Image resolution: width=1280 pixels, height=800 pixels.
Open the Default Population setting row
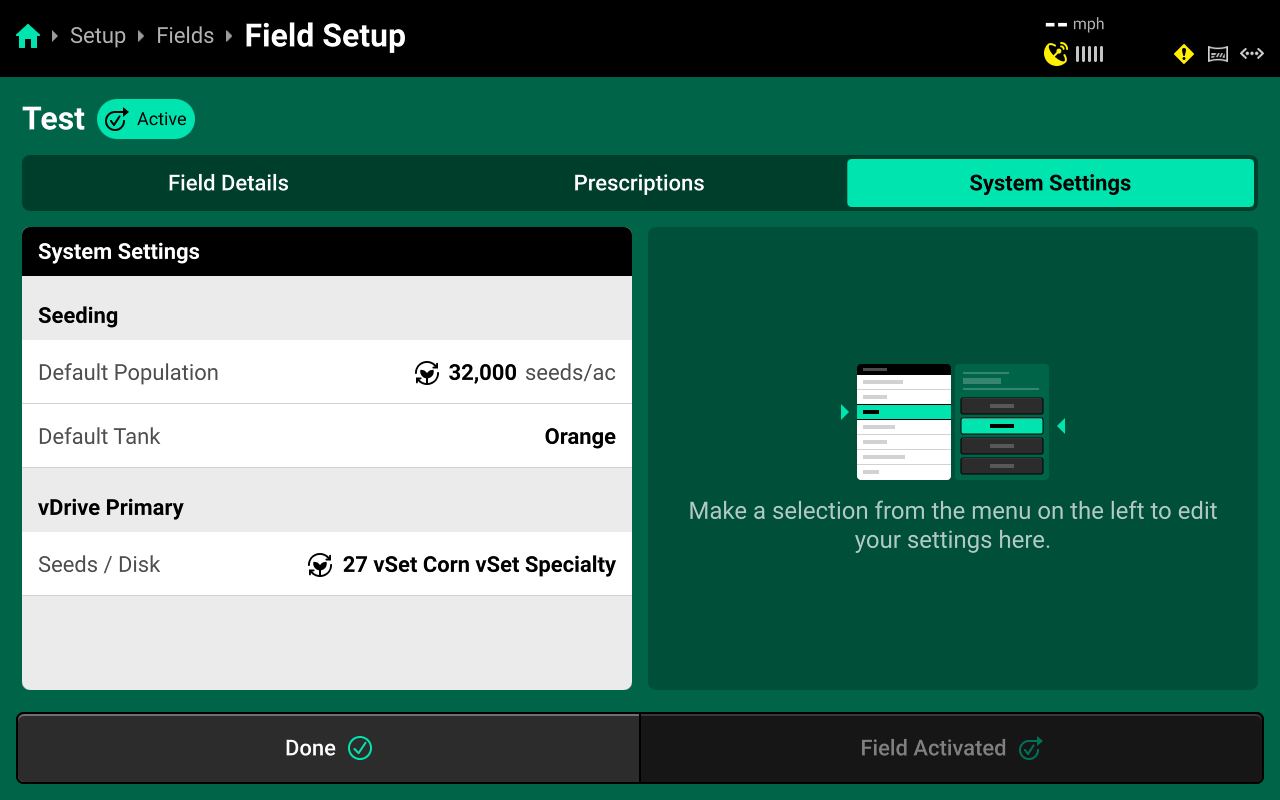point(327,373)
